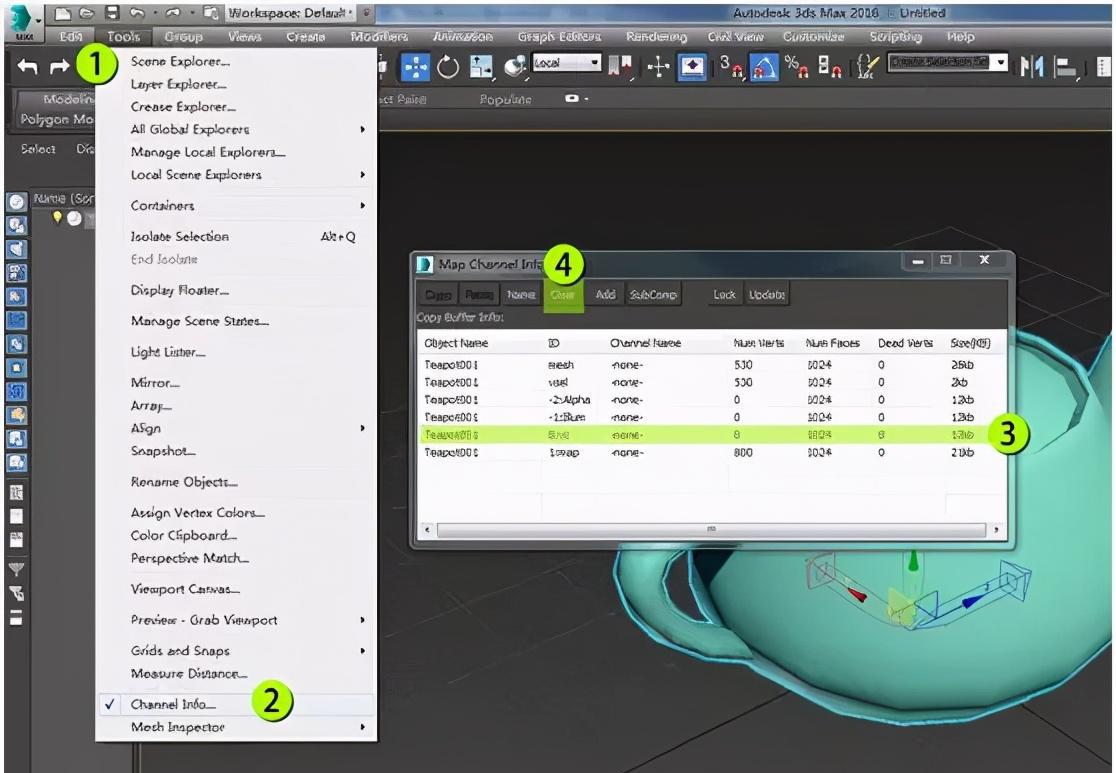Toggle Spinner Snap on the main toolbar
This screenshot has width=1116, height=773.
829,67
